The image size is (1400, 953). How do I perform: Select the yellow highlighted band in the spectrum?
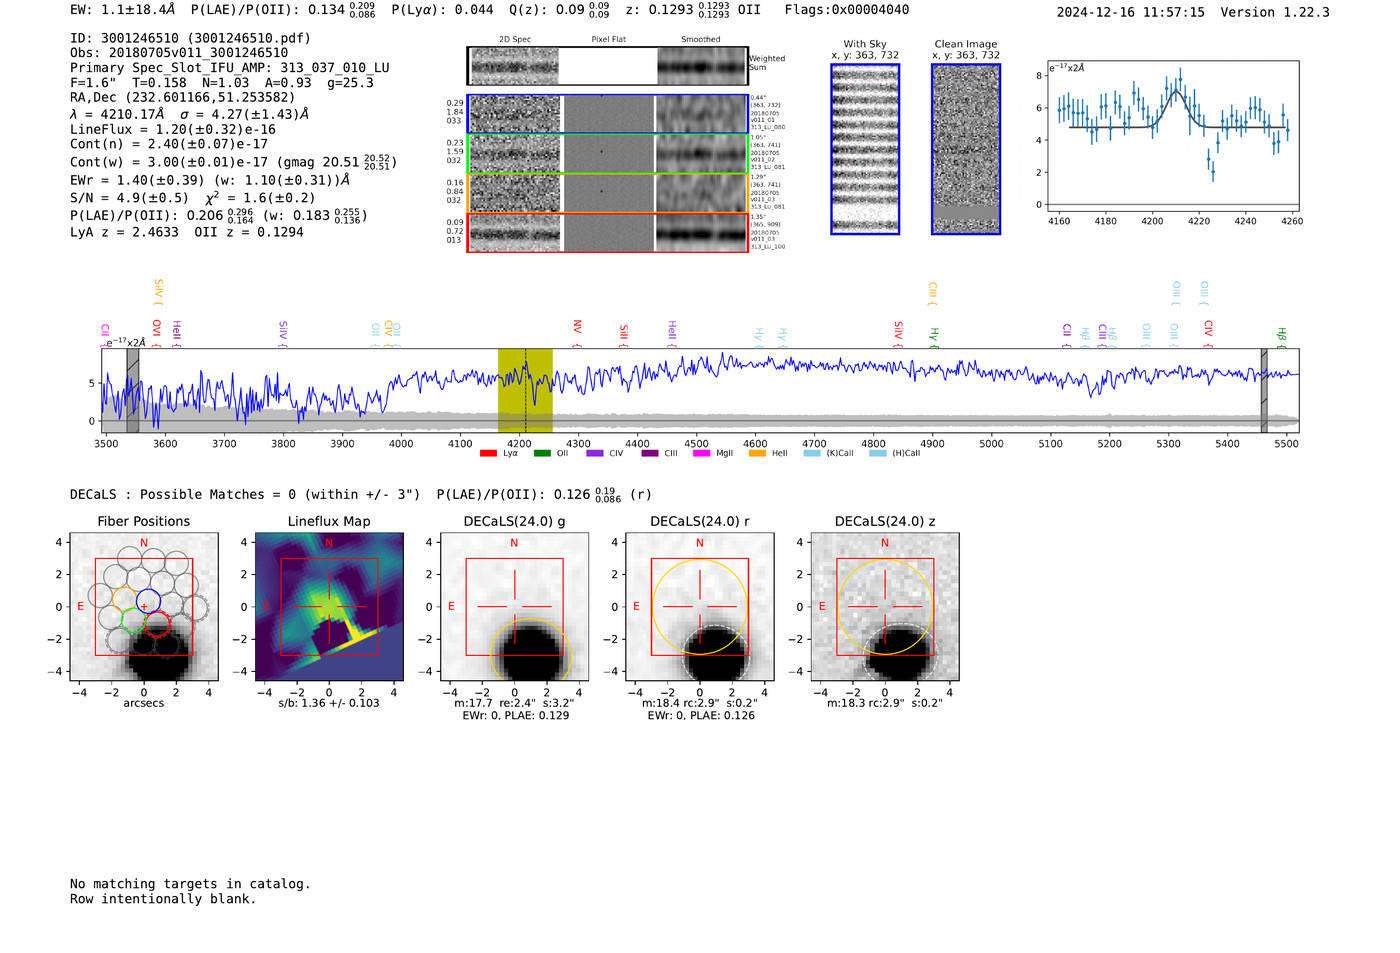tap(525, 390)
